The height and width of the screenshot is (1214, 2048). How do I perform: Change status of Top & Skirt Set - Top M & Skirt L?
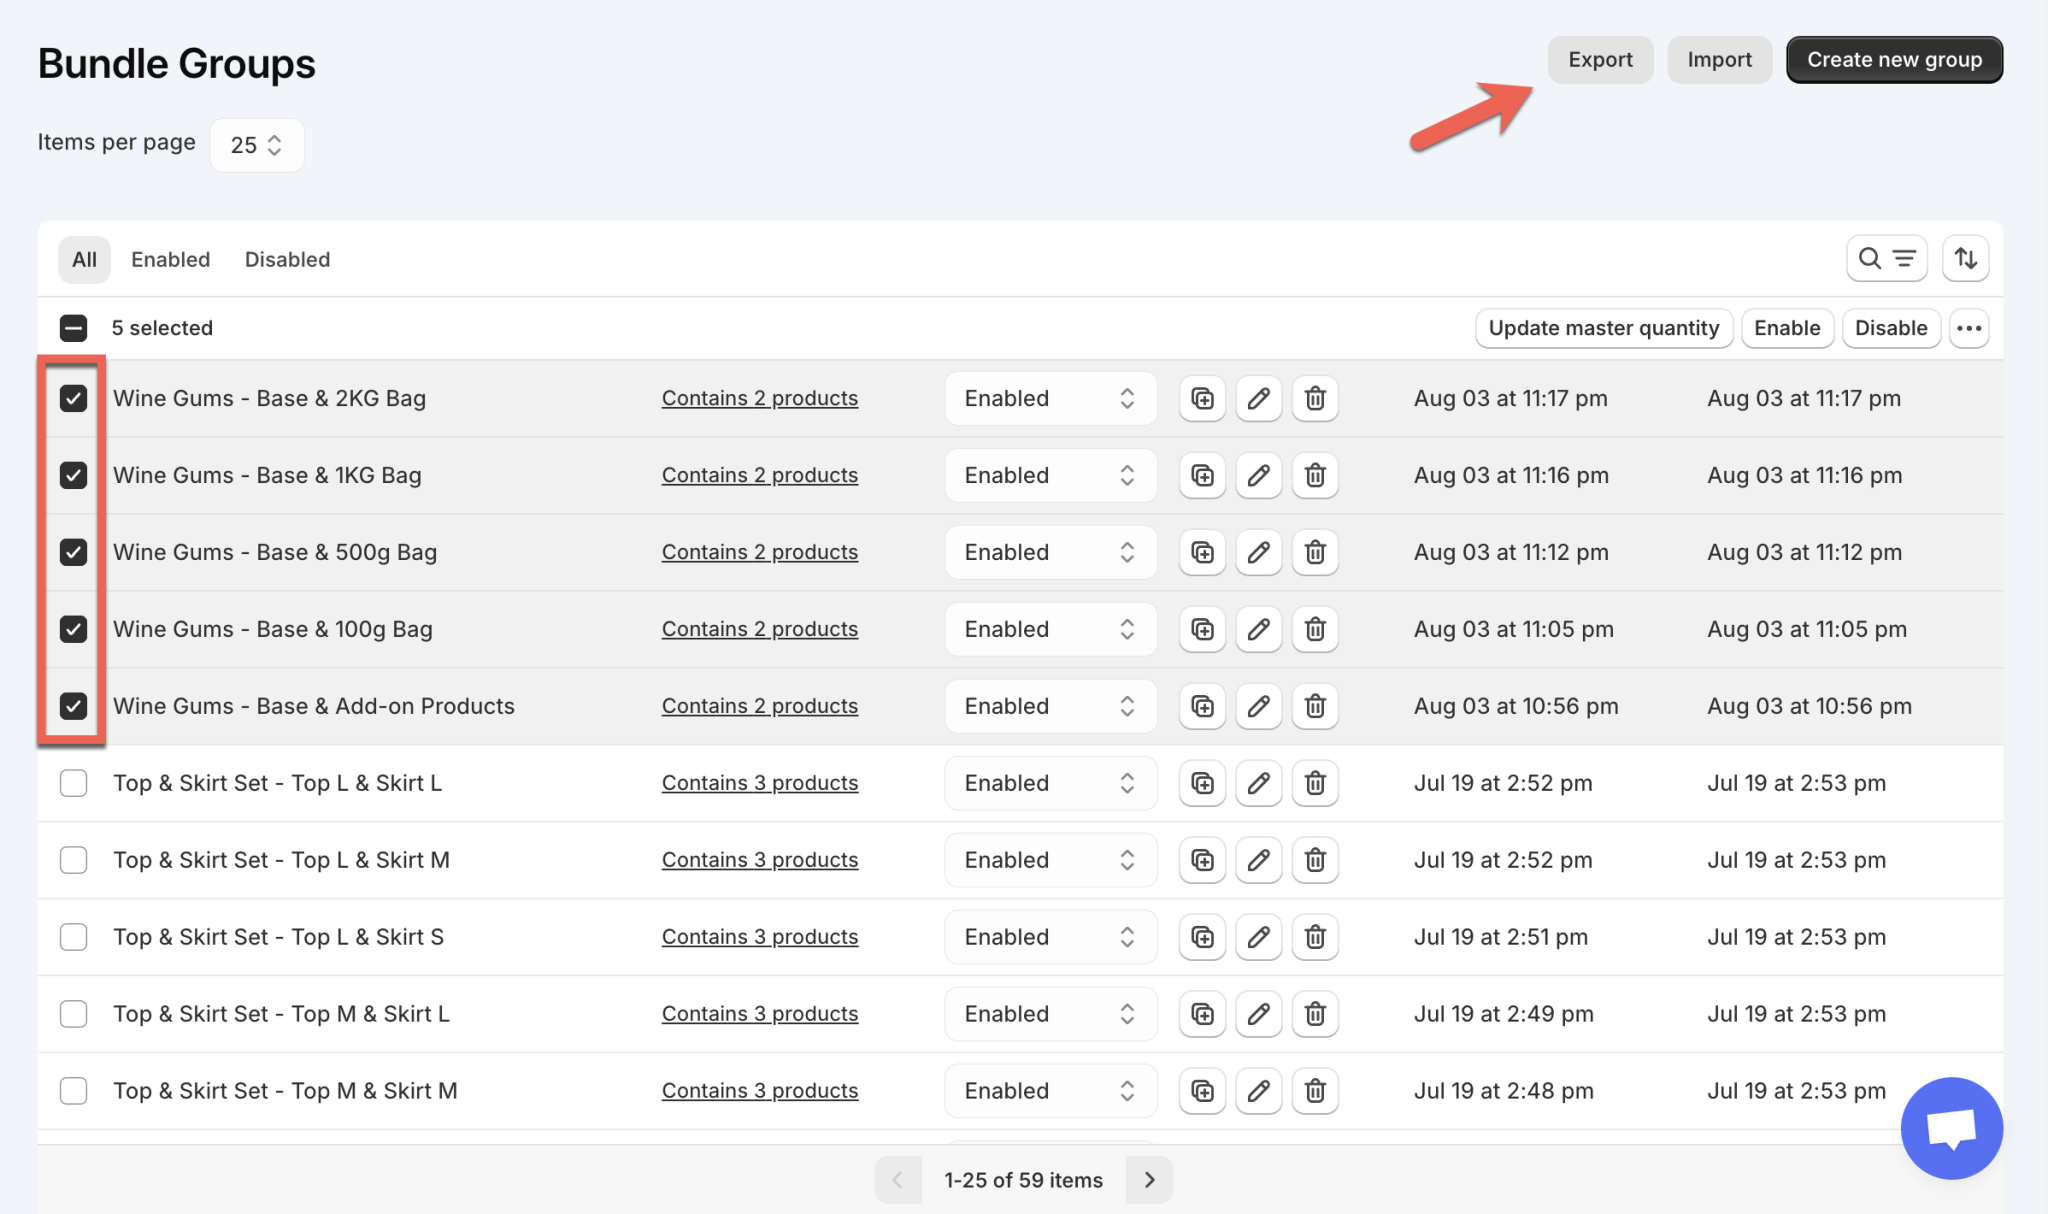pos(1050,1013)
